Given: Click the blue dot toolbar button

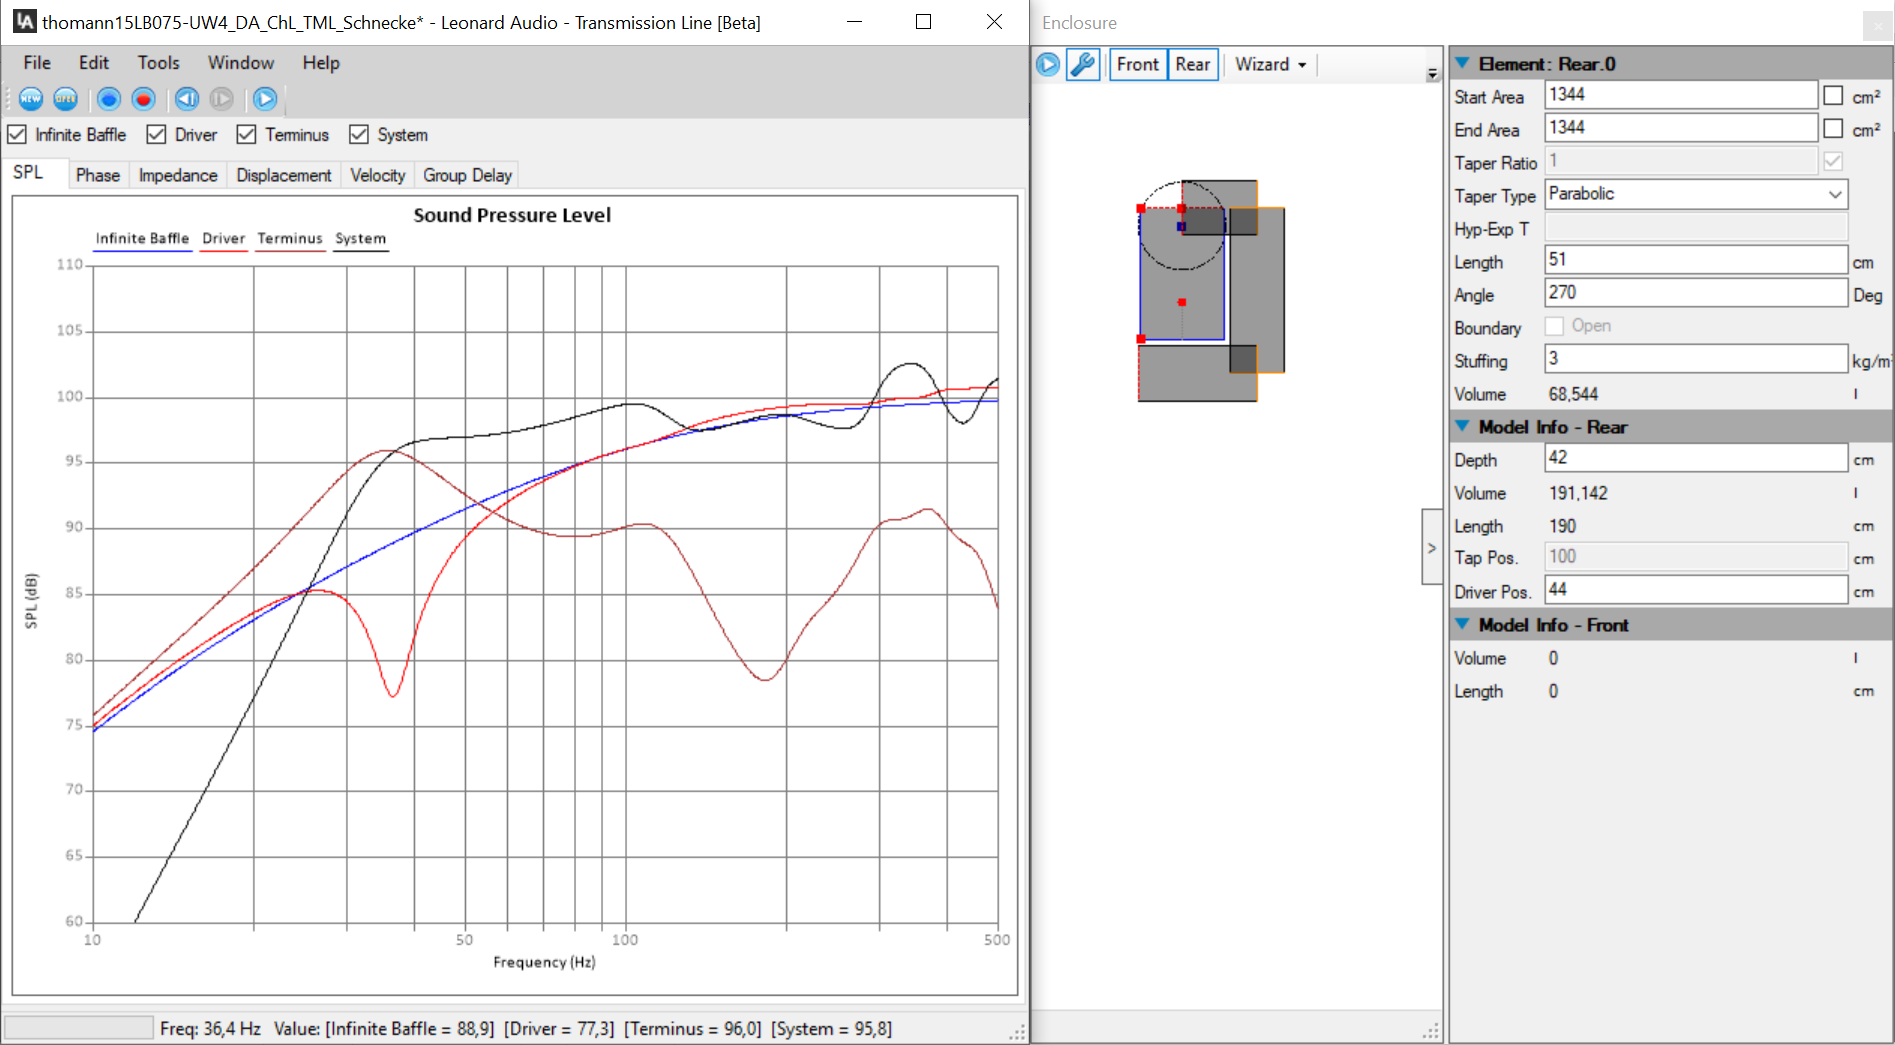Looking at the screenshot, I should click(109, 99).
